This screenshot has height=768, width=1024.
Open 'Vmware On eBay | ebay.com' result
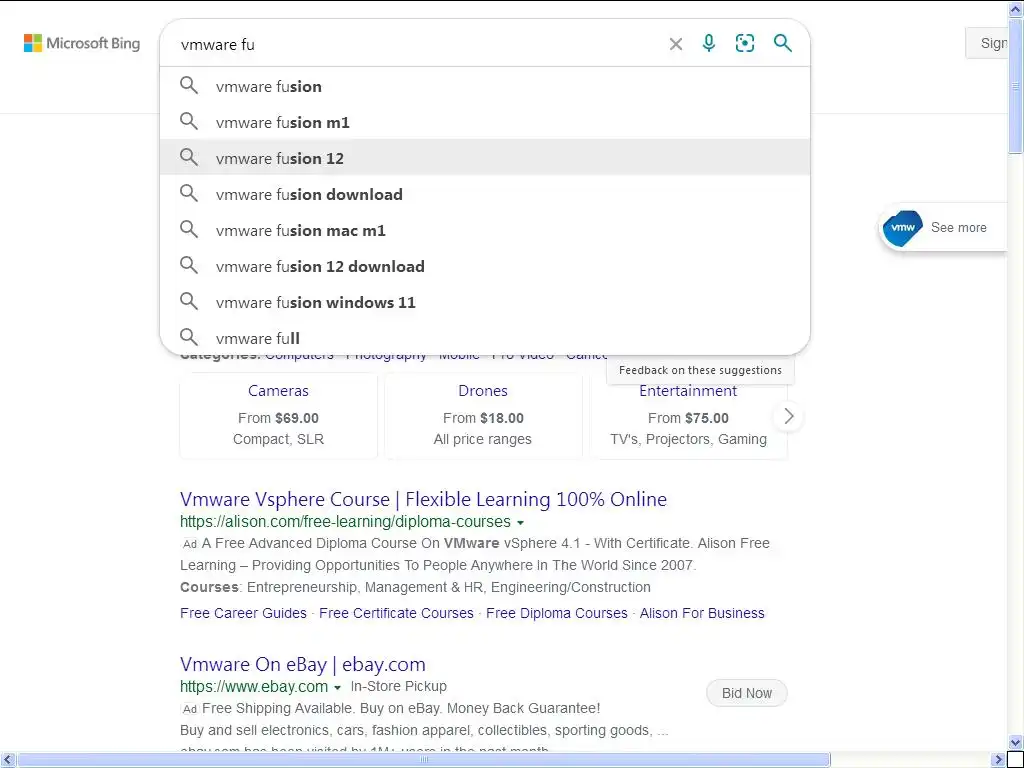coord(302,664)
